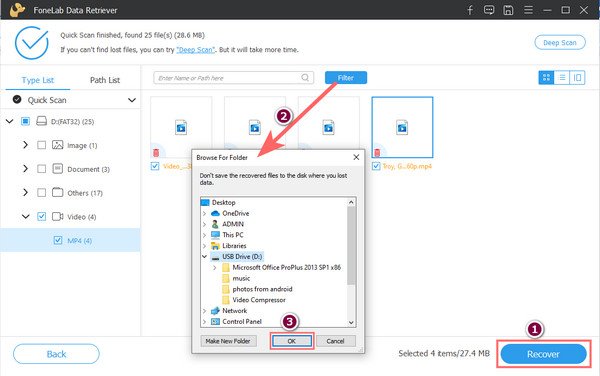Open the feedback chat icon in title bar
The height and width of the screenshot is (376, 600).
pyautogui.click(x=489, y=10)
